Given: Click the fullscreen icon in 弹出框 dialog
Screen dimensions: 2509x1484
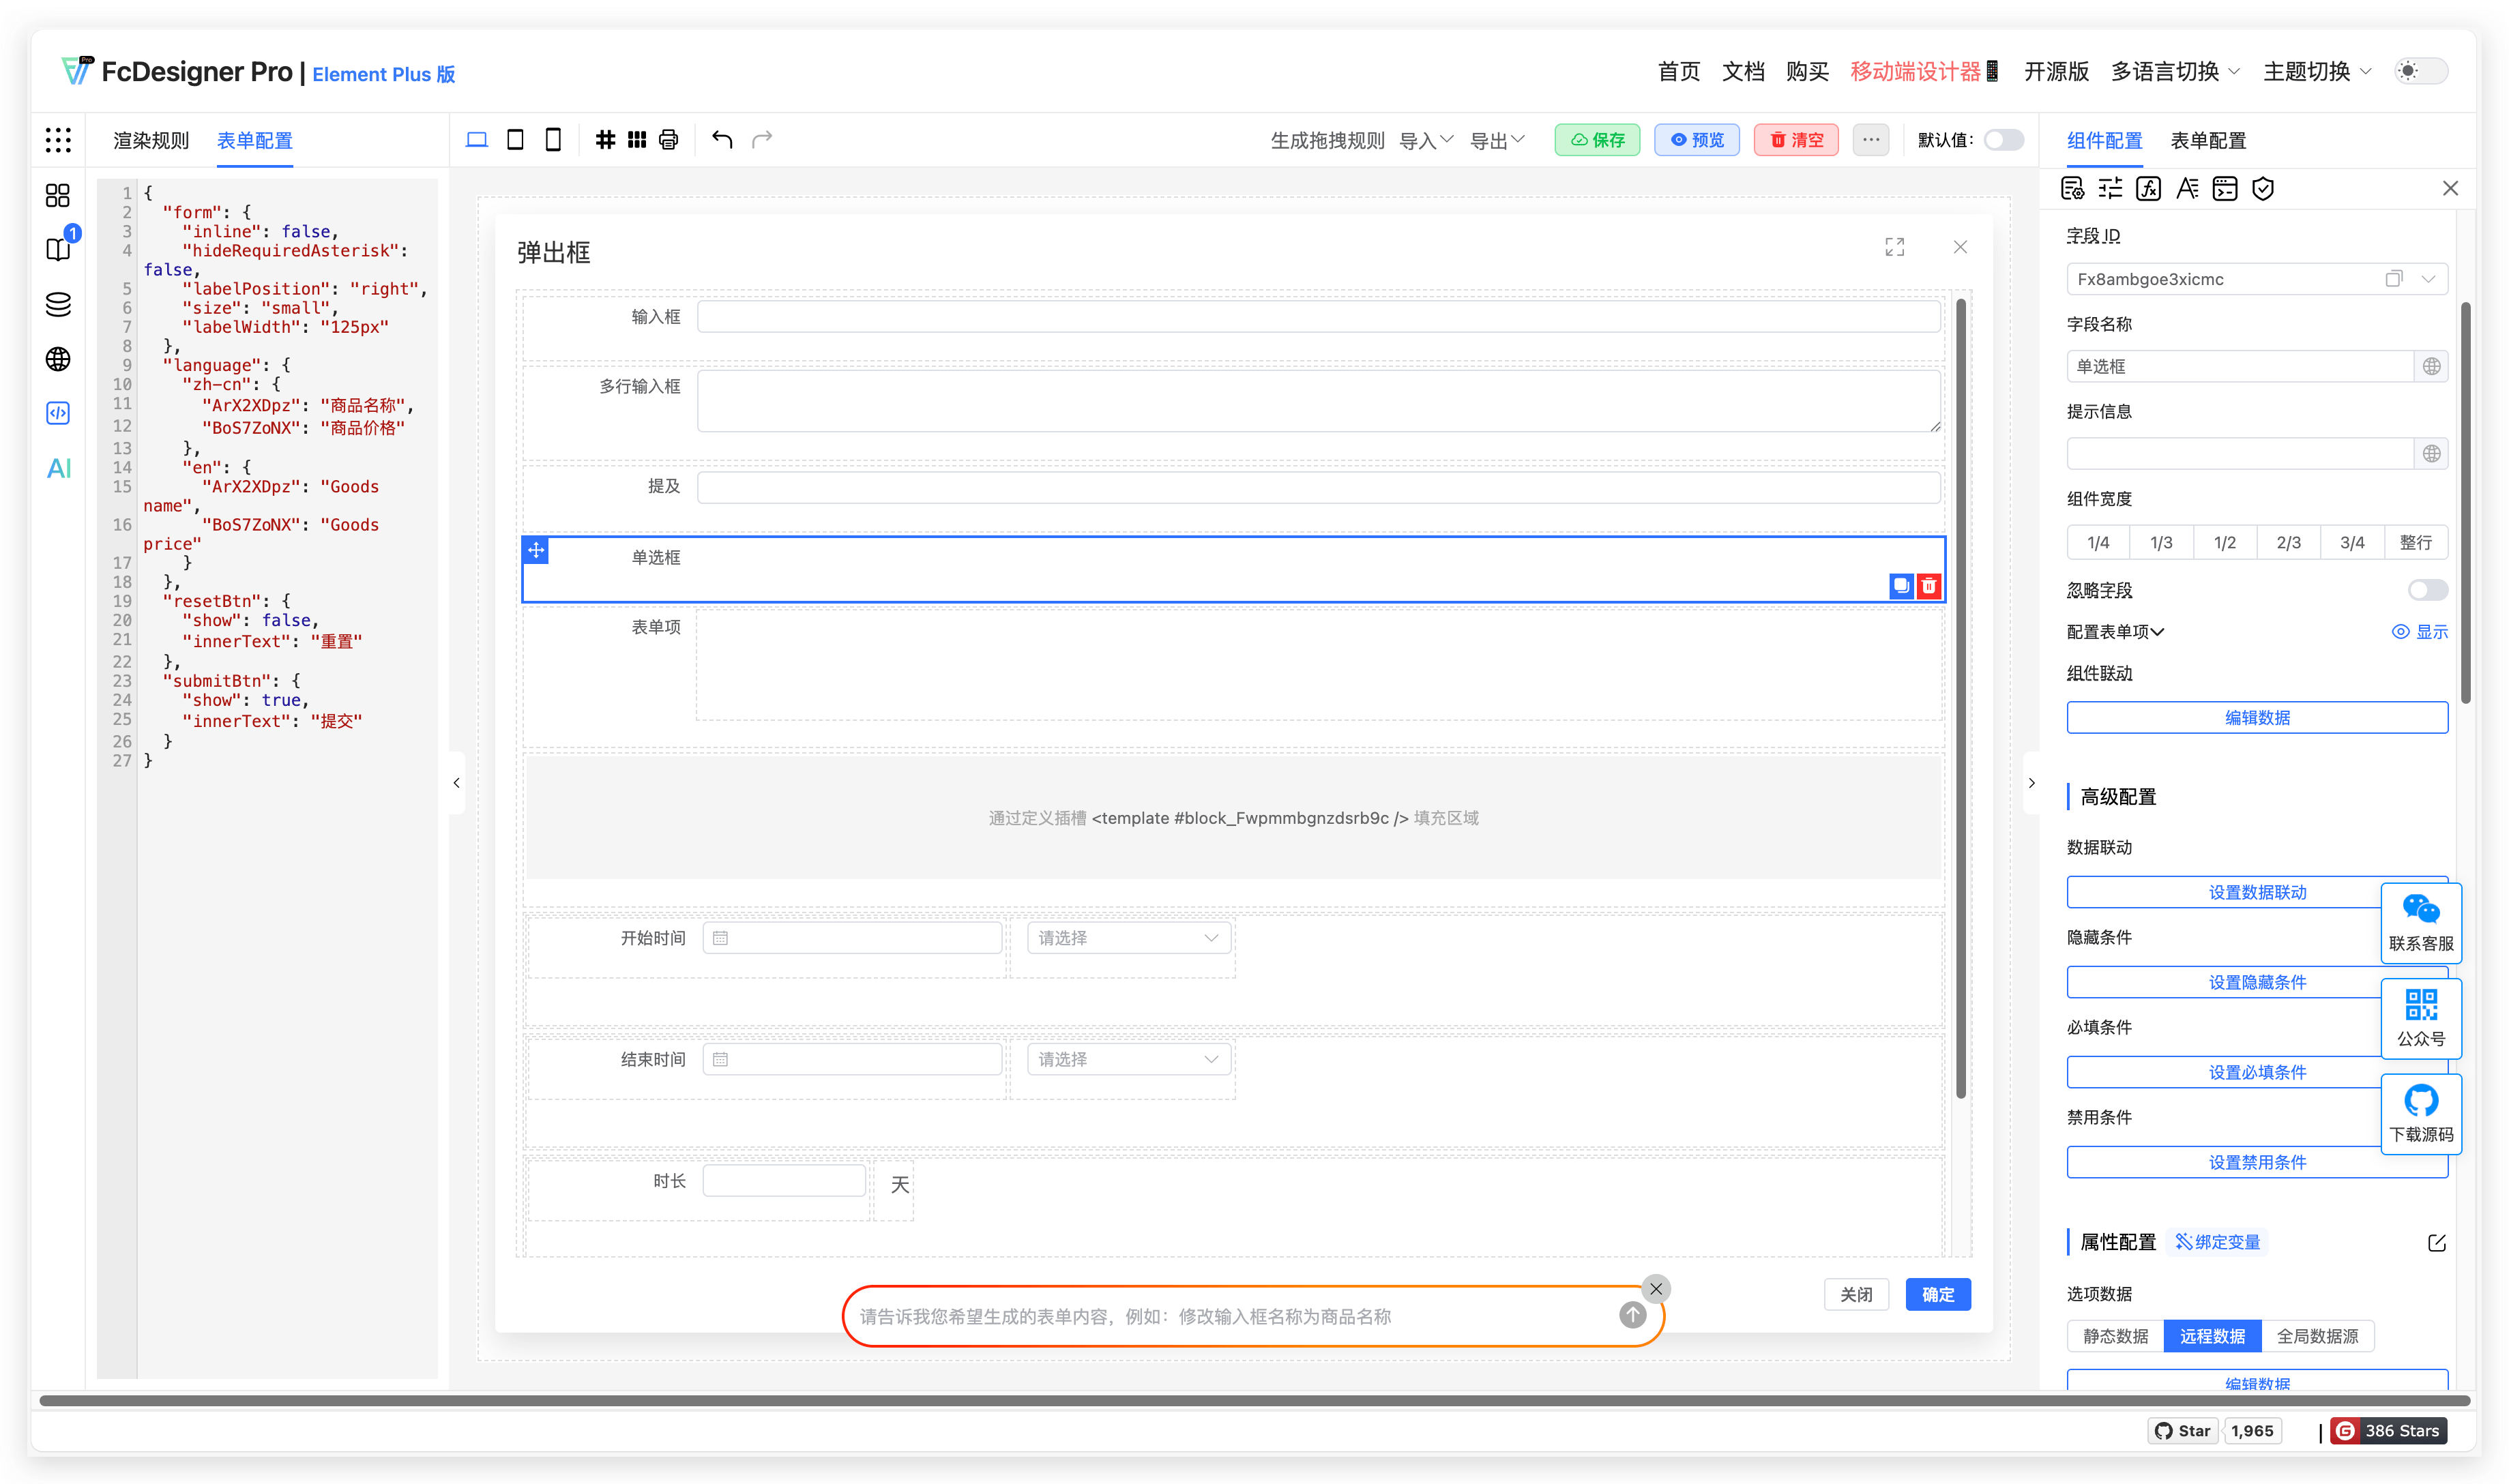Looking at the screenshot, I should [x=1894, y=247].
